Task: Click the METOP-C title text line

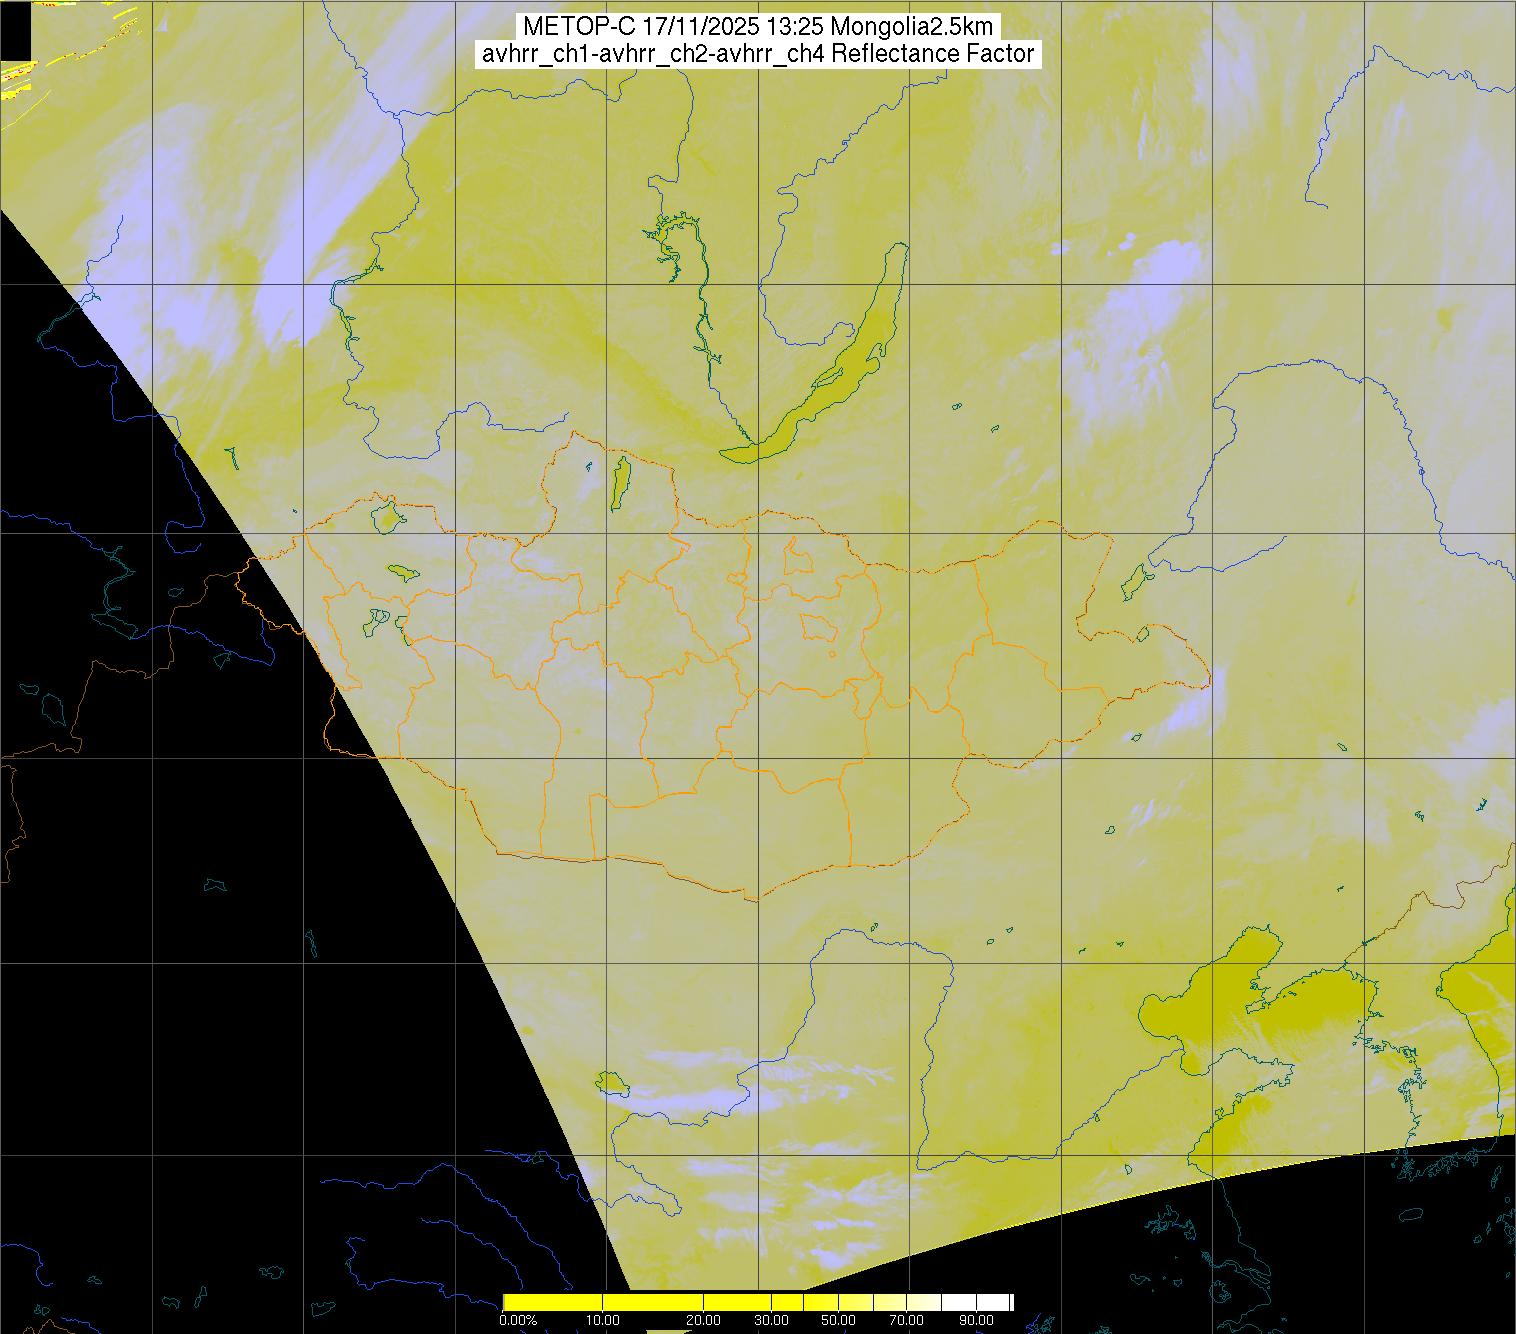Action: tap(757, 27)
